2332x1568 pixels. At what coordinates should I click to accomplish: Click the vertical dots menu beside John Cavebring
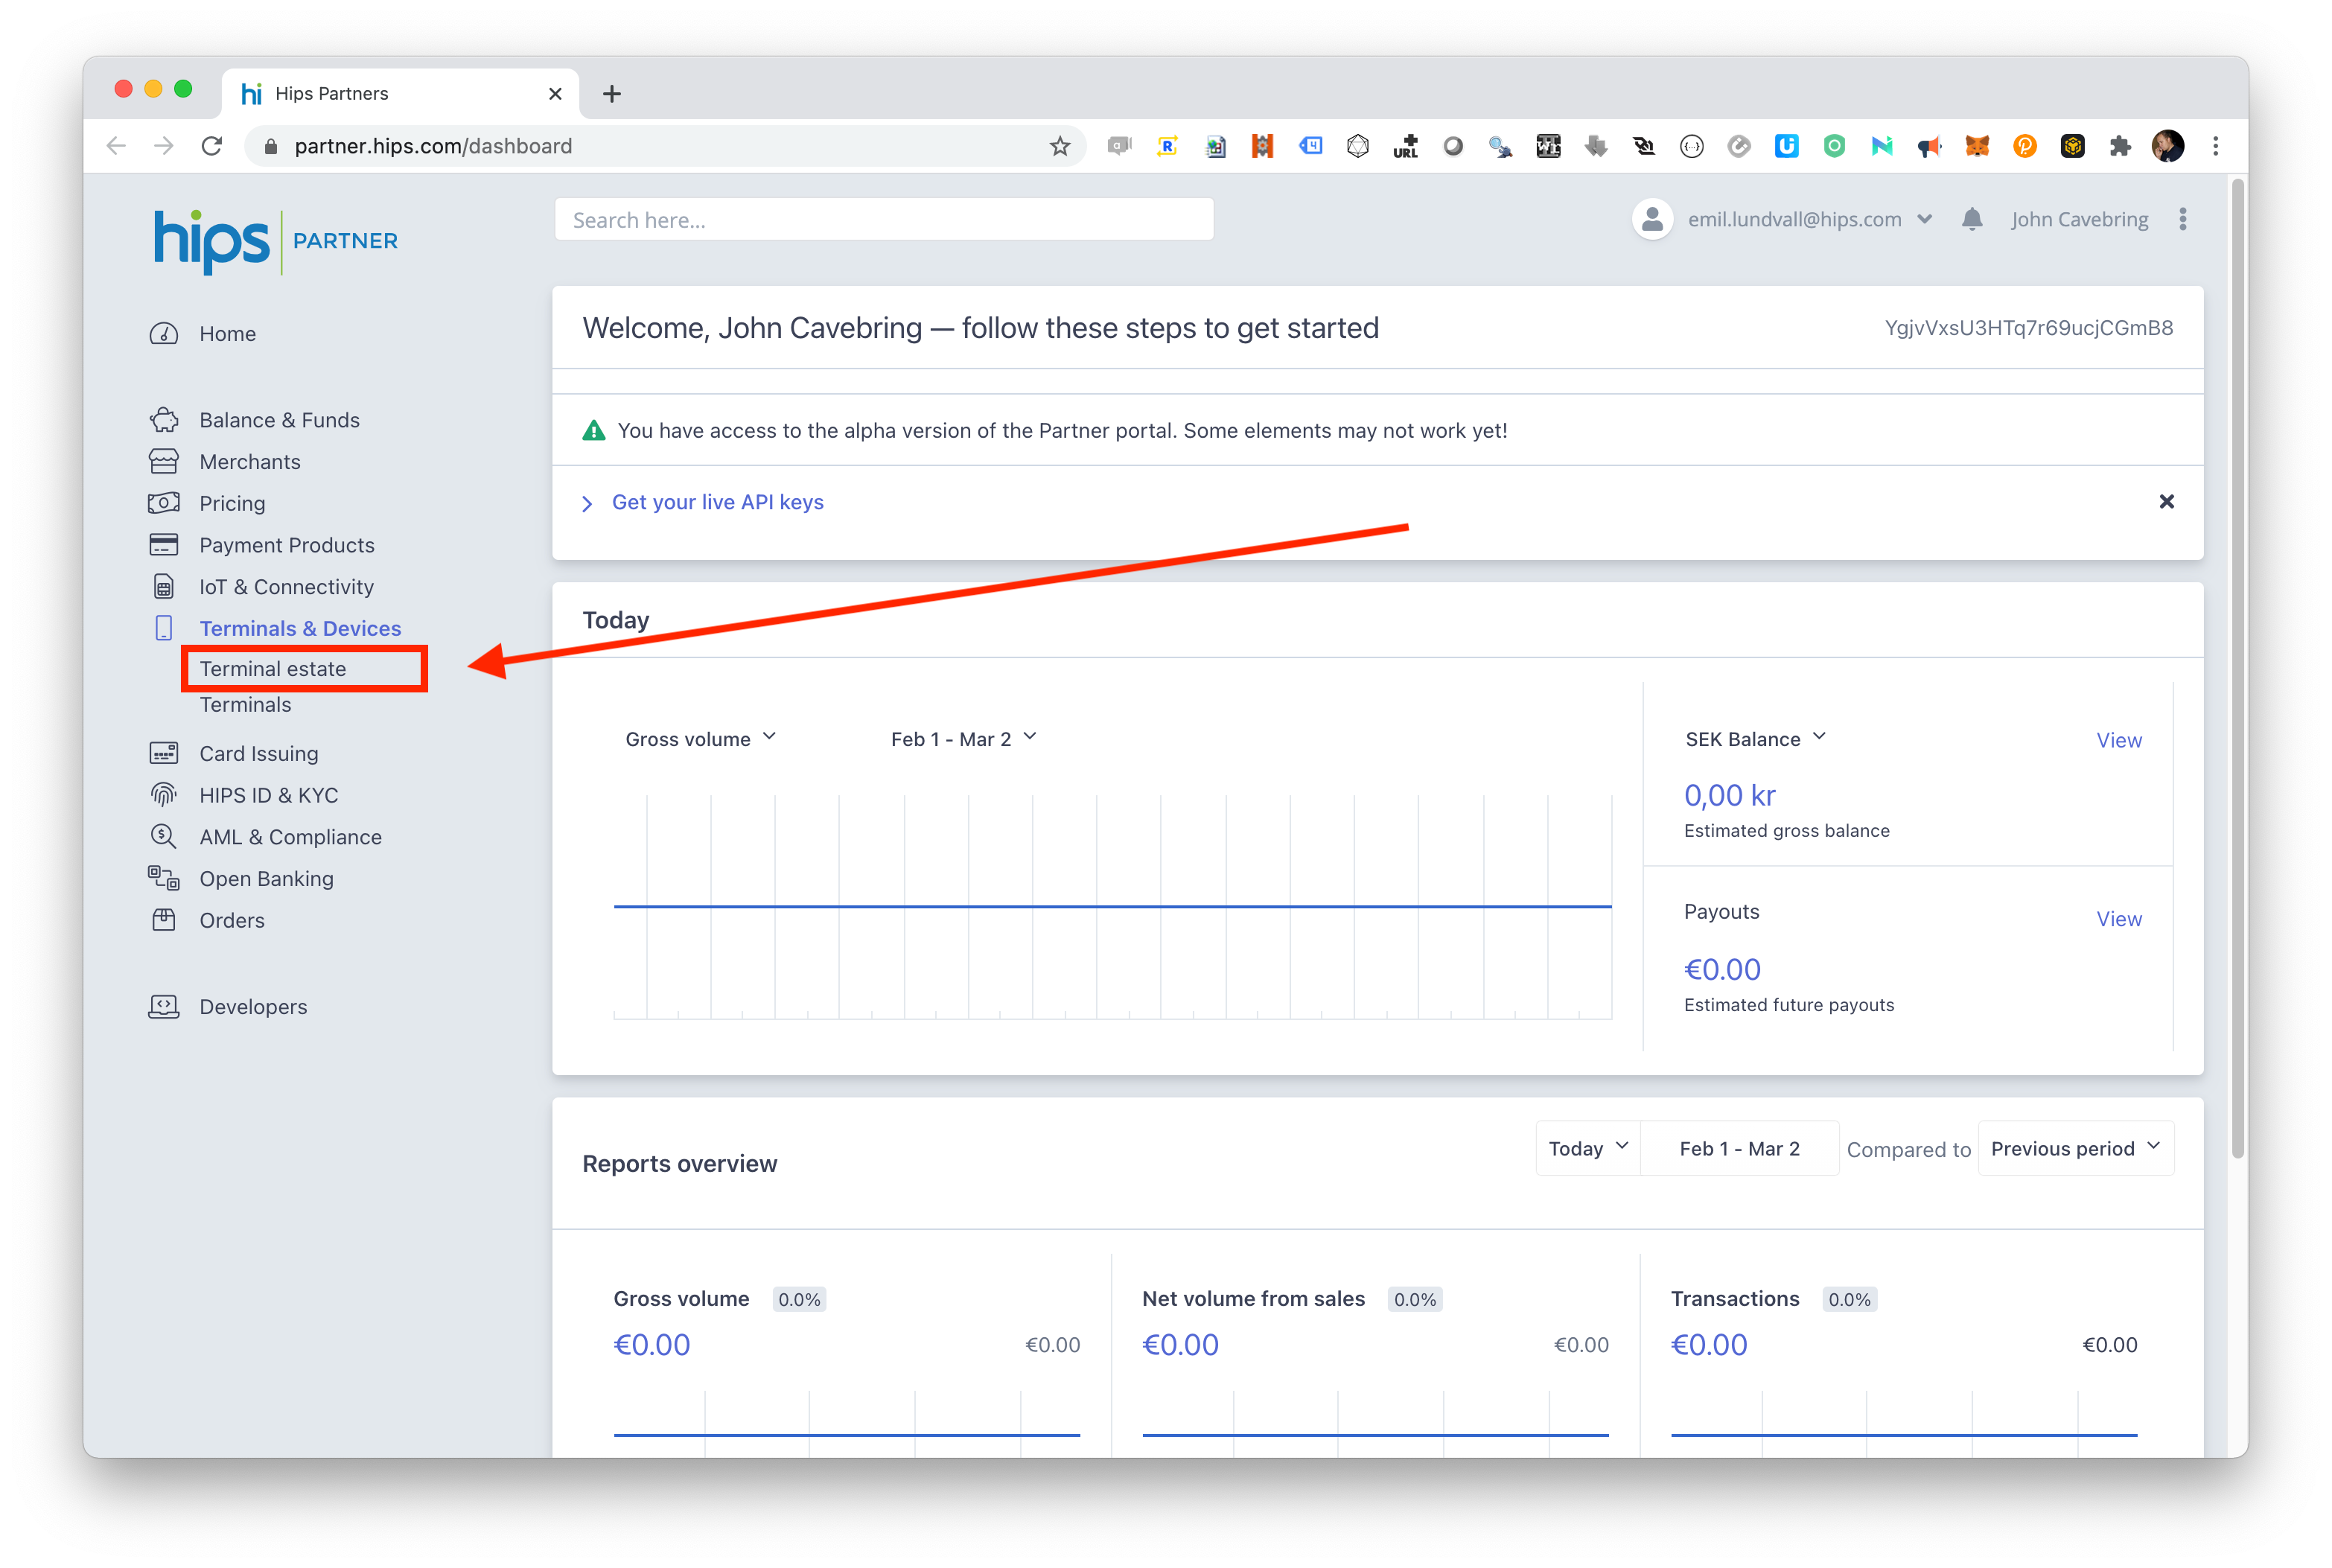(x=2182, y=219)
